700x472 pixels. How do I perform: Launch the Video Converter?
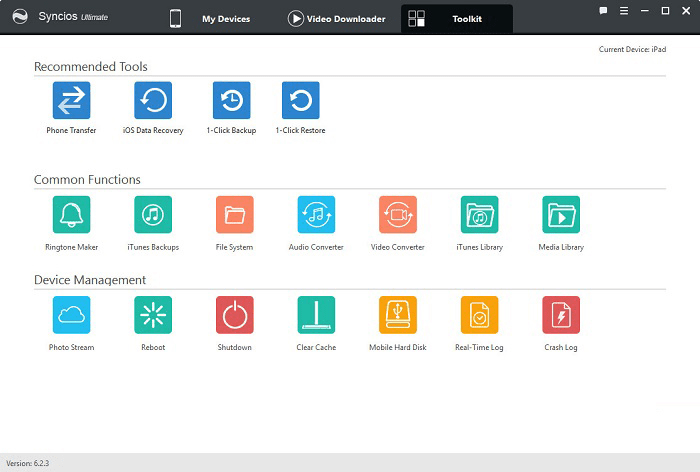[x=397, y=214]
